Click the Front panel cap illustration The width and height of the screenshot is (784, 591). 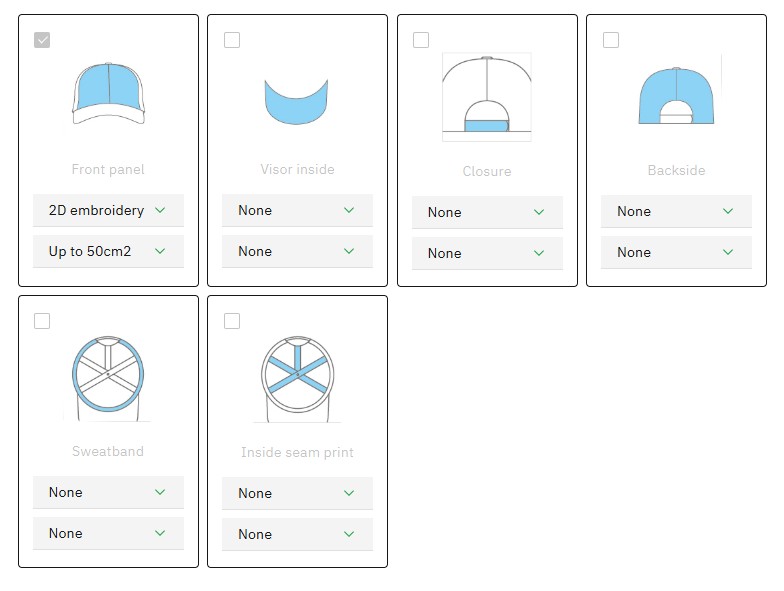coord(108,93)
